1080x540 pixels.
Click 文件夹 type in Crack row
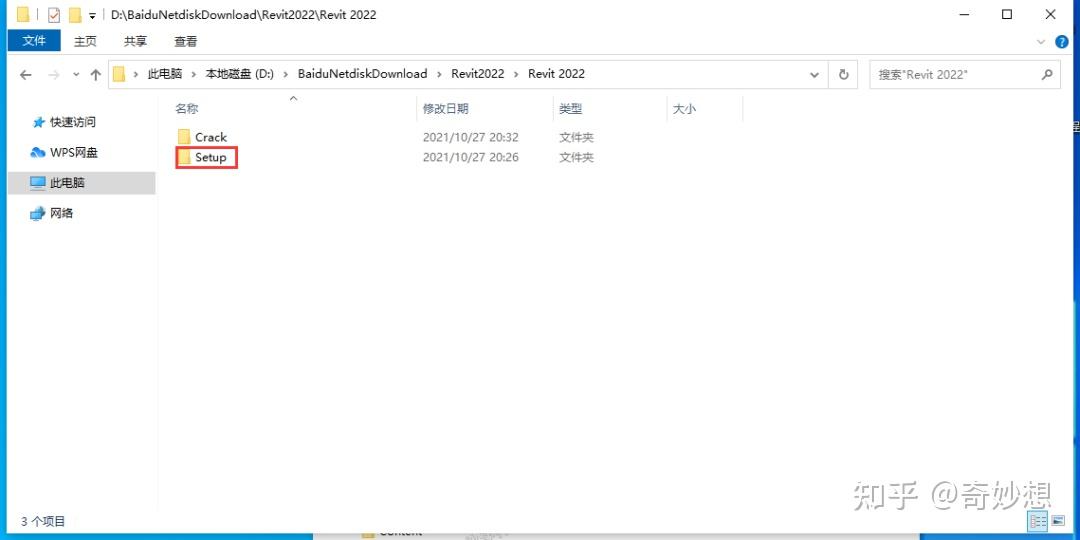pyautogui.click(x=577, y=137)
